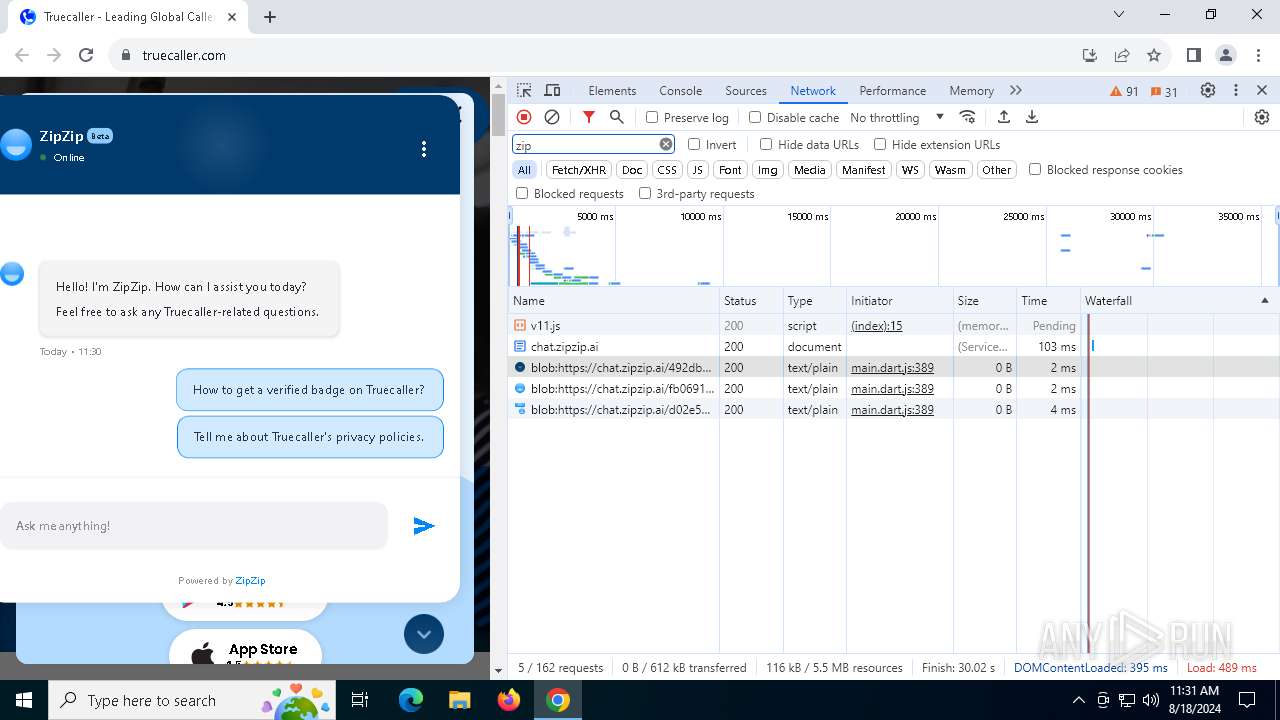
Task: Sort requests by Waterfall column
Action: coord(1179,300)
